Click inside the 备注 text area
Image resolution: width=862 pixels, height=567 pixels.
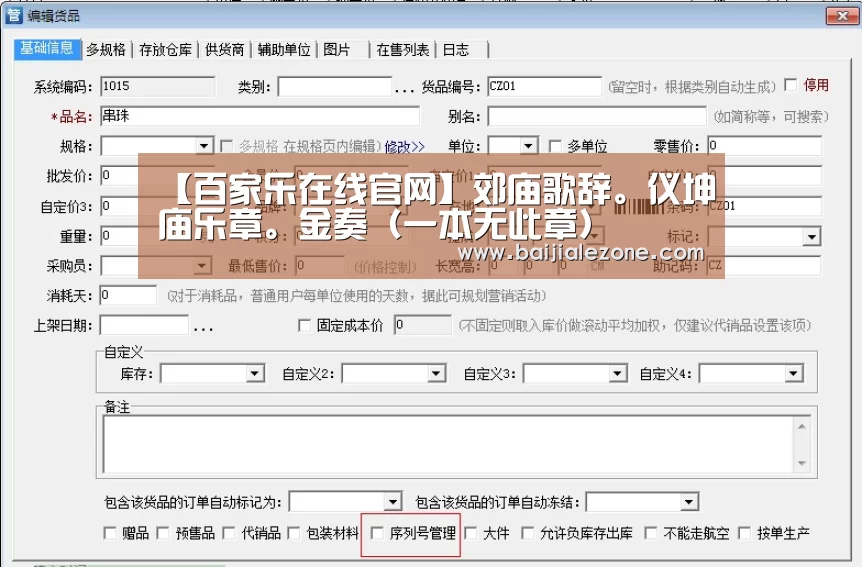[448, 444]
